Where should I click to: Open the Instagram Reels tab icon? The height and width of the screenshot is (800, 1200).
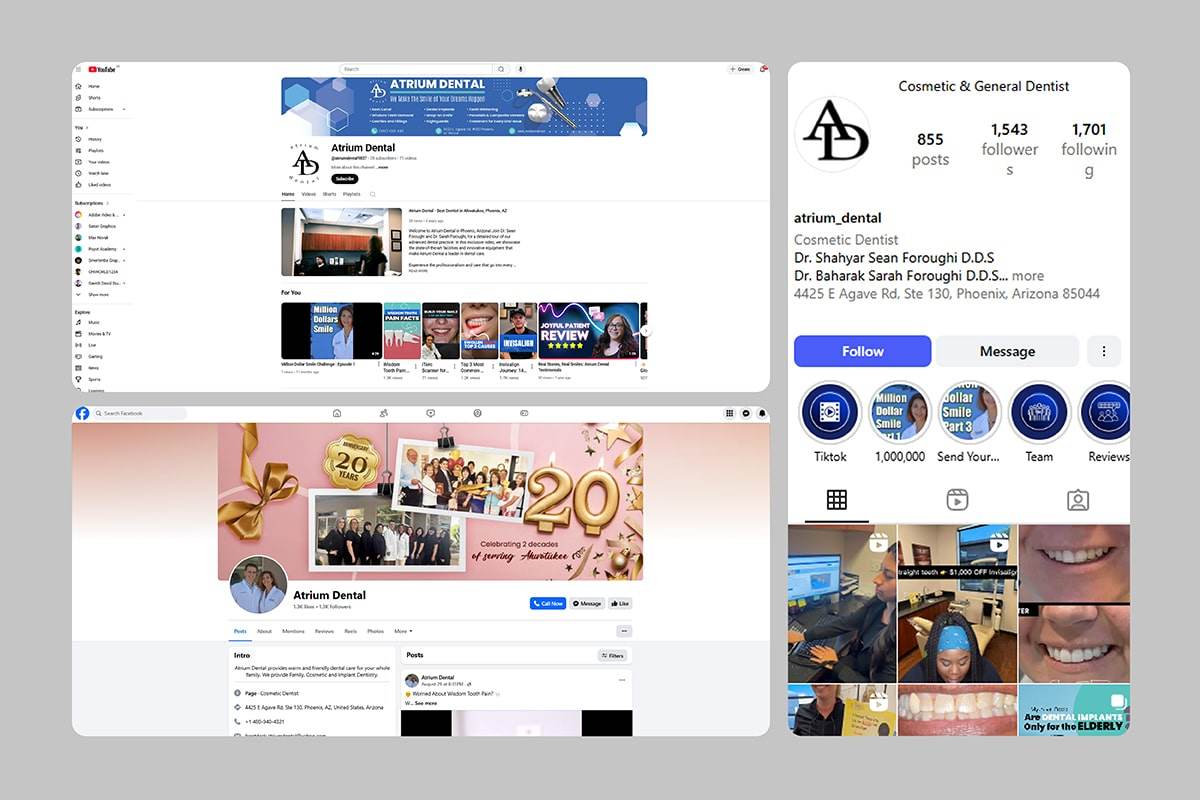pyautogui.click(x=958, y=500)
